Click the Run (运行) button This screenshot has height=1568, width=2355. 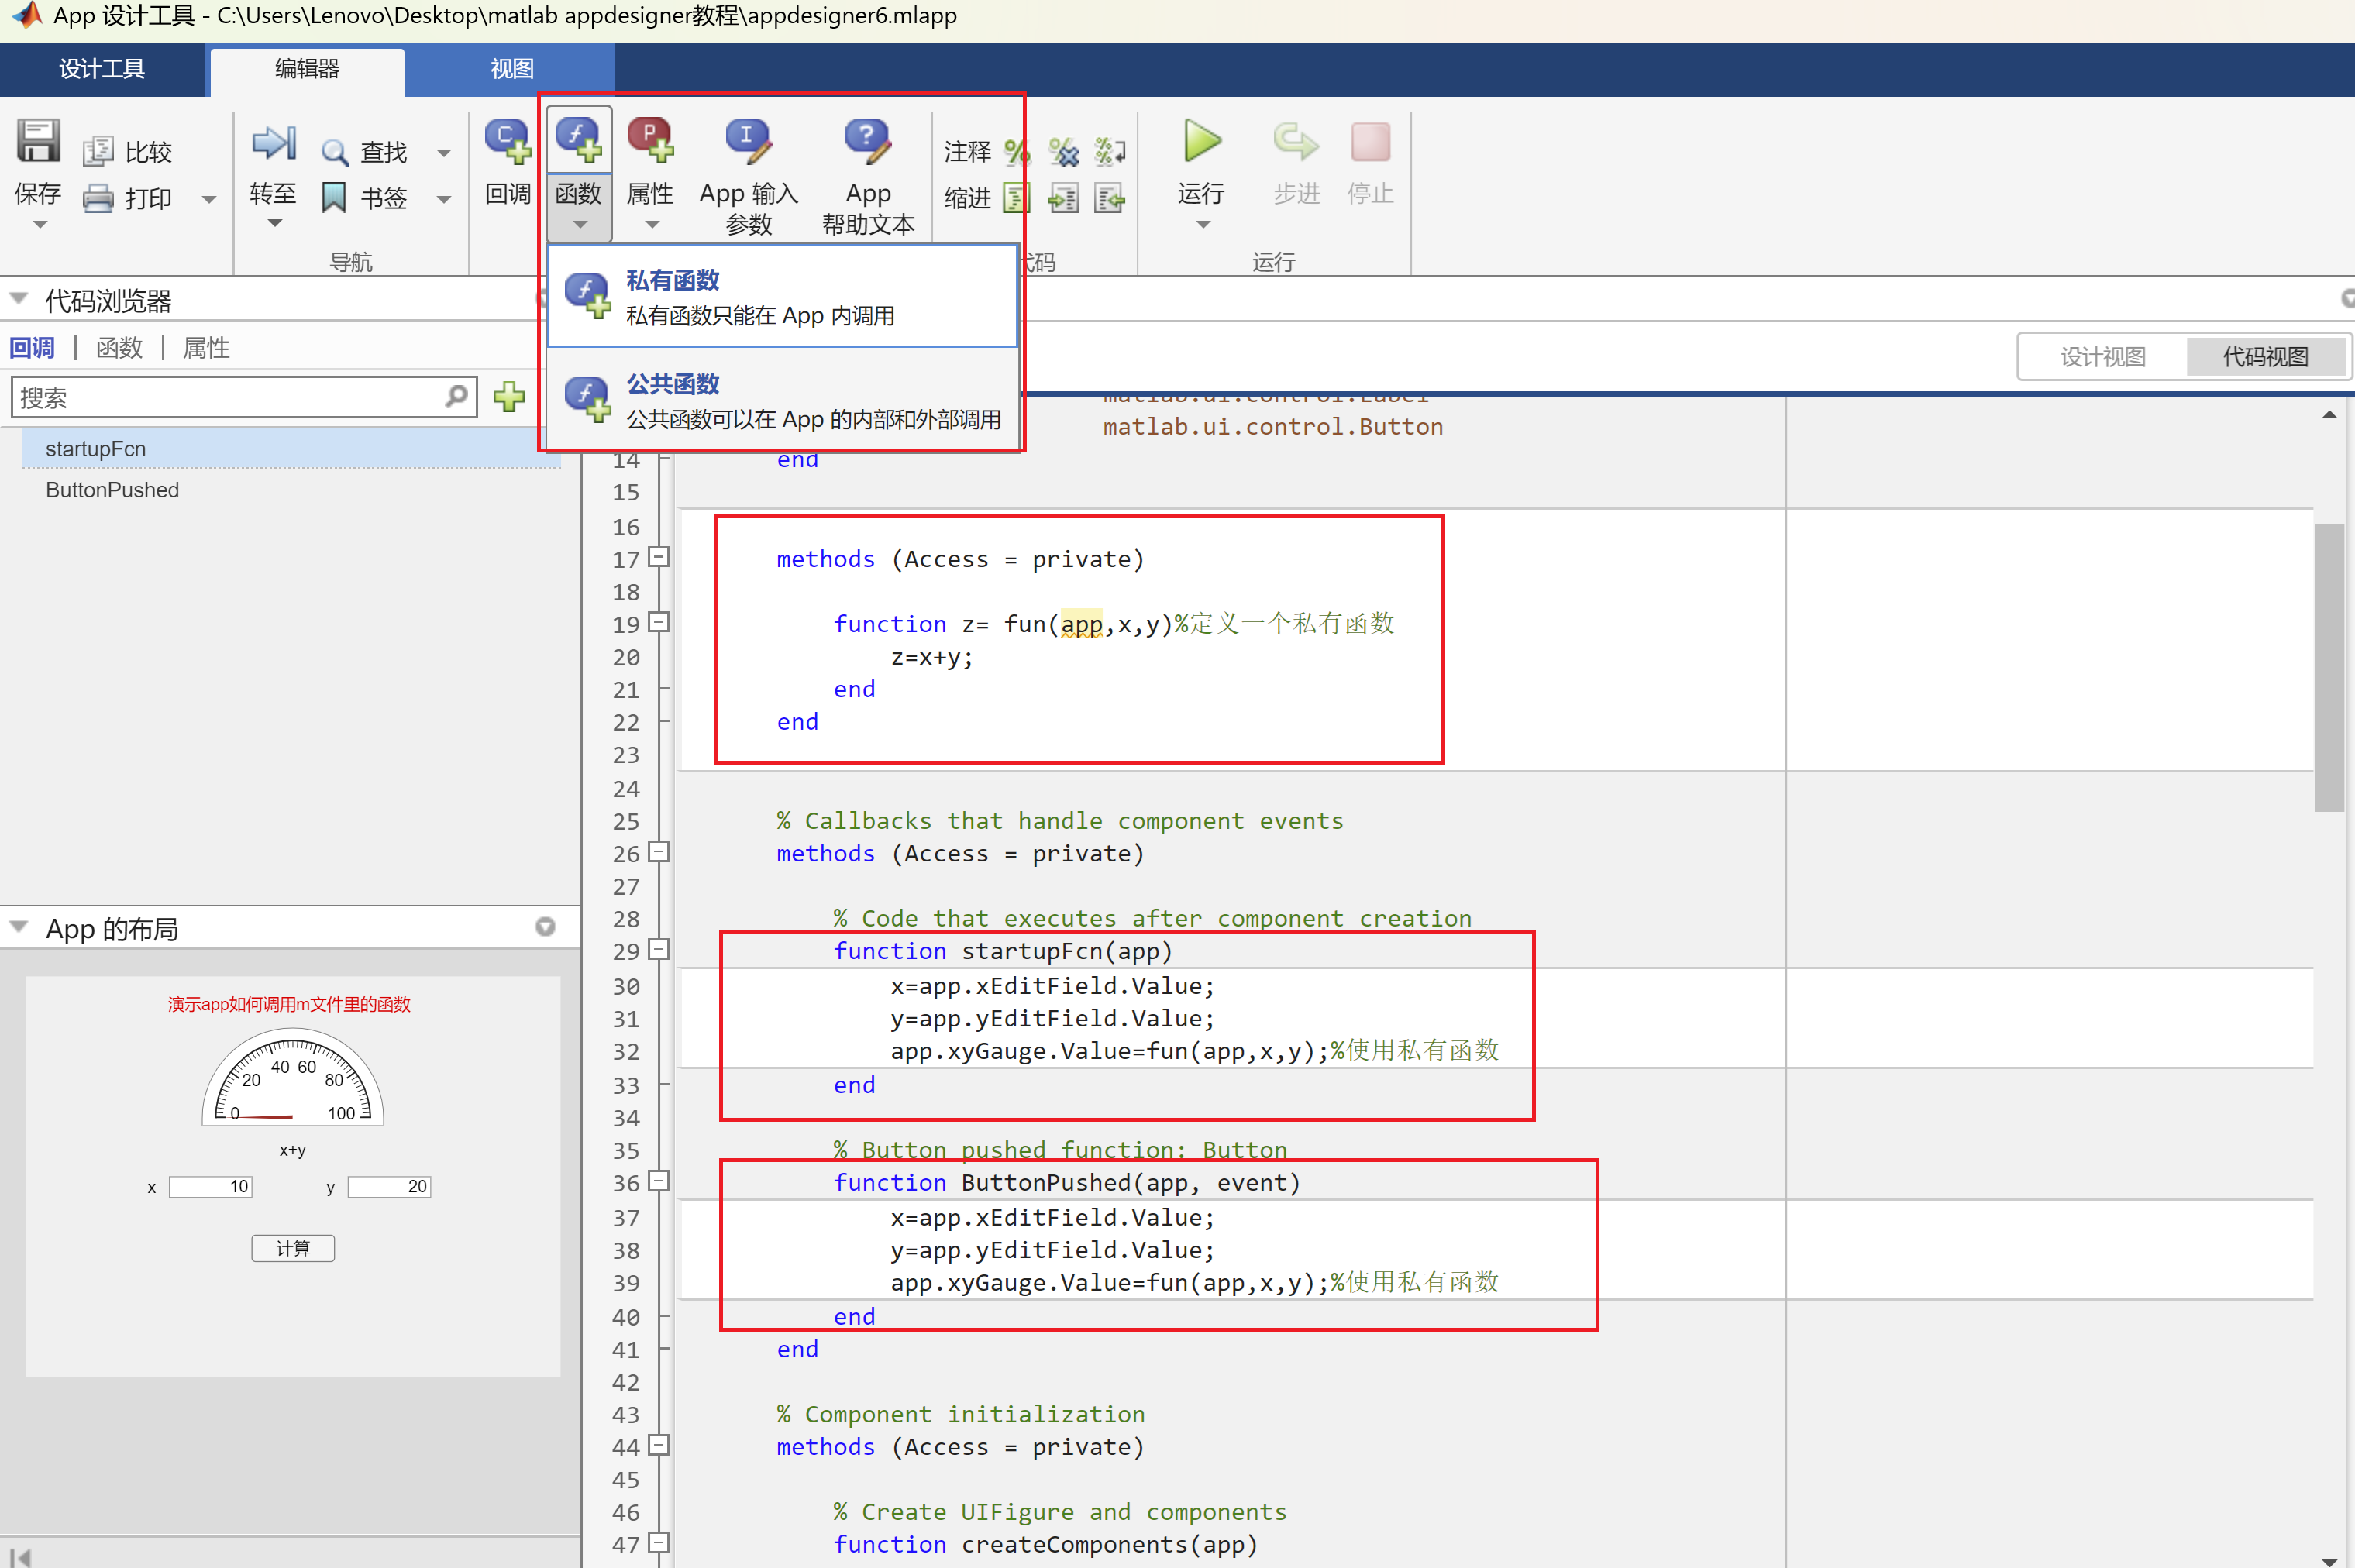coord(1201,142)
